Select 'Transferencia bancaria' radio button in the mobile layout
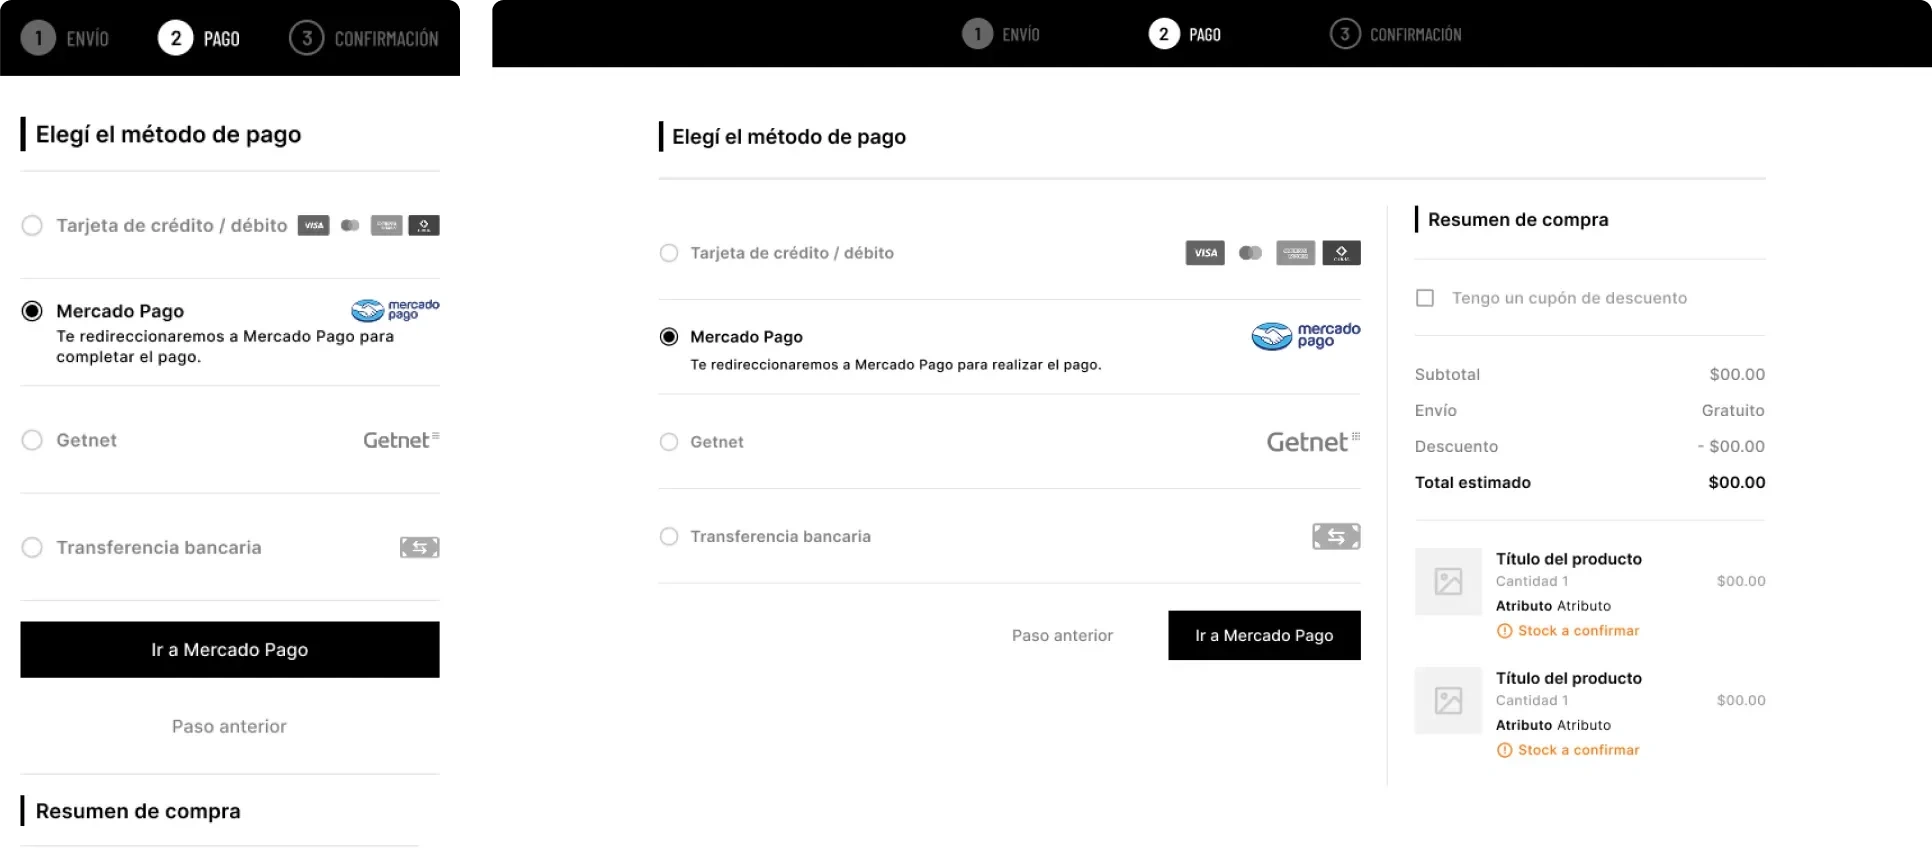The width and height of the screenshot is (1932, 852). [32, 547]
